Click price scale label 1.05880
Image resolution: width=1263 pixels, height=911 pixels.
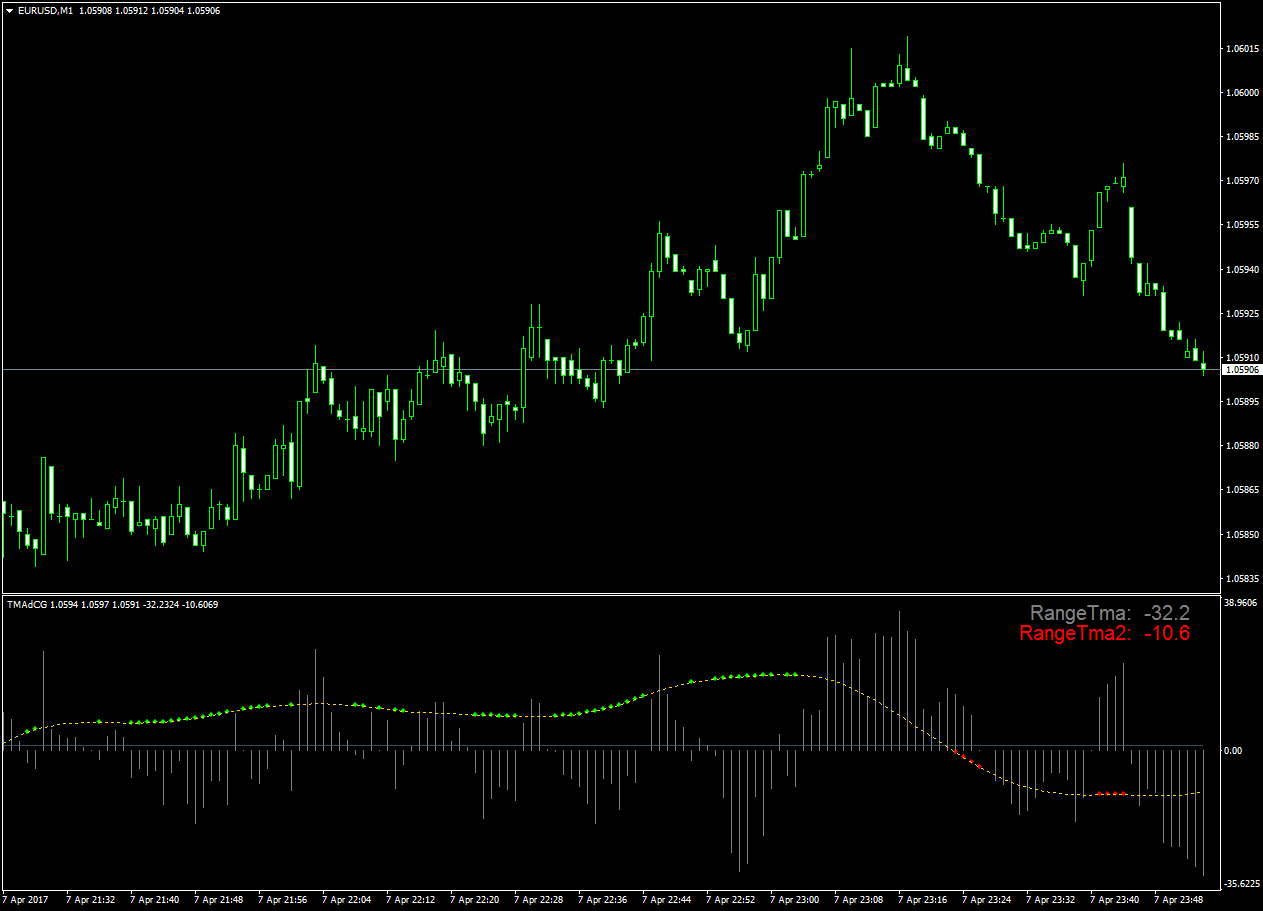[1242, 446]
